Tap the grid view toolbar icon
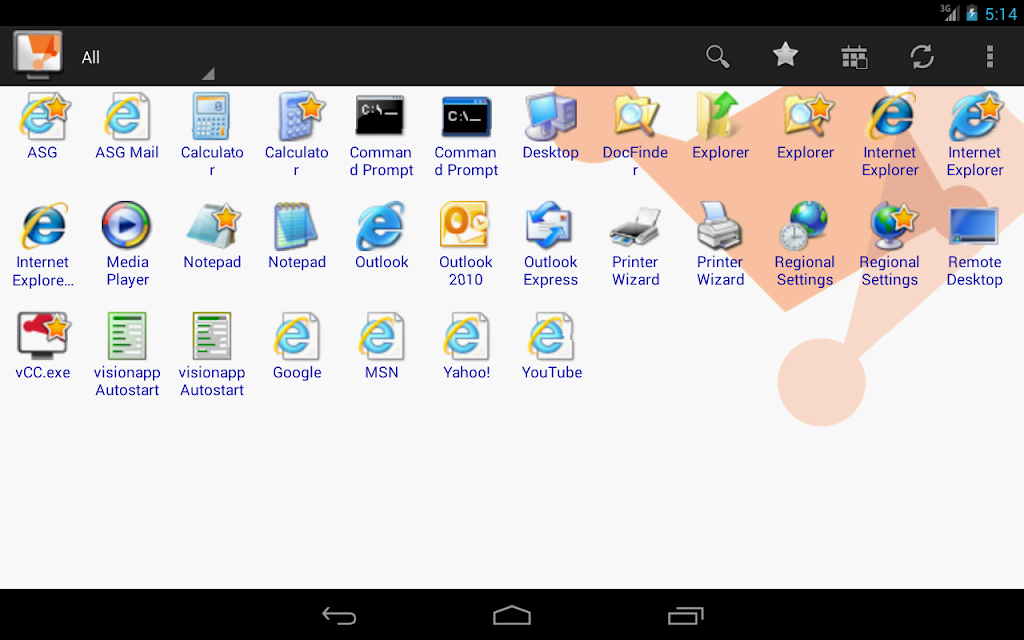This screenshot has height=640, width=1024. coord(854,57)
